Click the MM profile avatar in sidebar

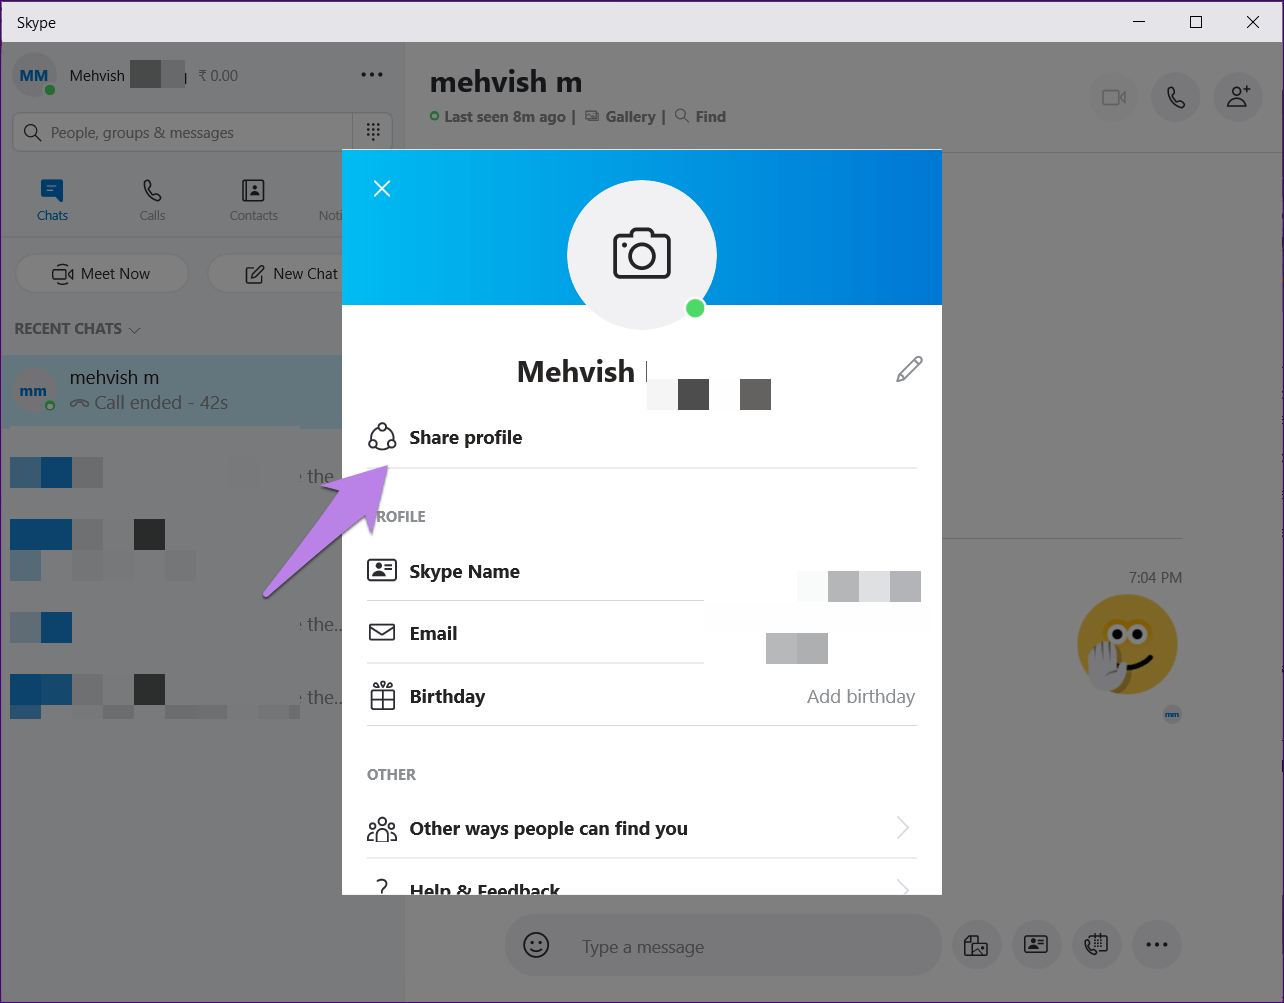[34, 76]
